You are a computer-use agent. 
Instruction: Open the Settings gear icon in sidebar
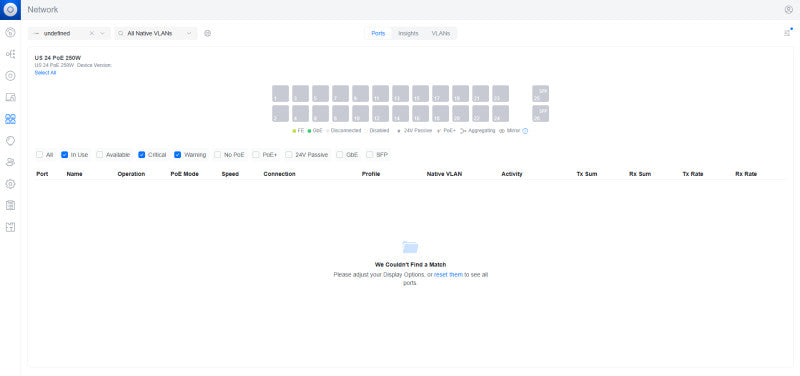point(10,184)
